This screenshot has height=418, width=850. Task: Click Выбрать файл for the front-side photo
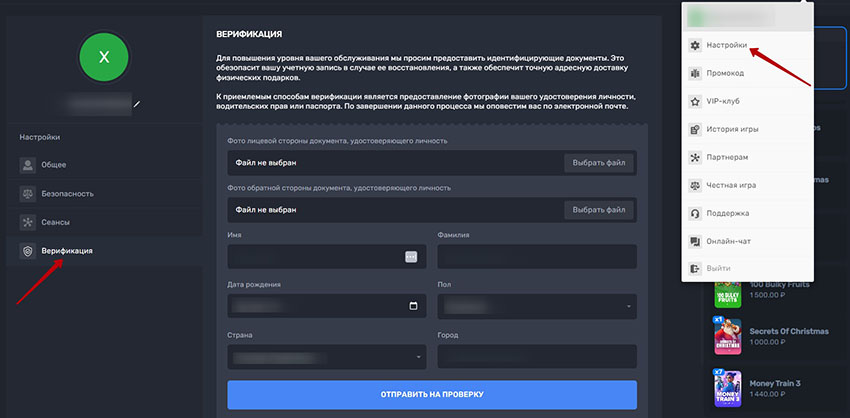click(599, 163)
